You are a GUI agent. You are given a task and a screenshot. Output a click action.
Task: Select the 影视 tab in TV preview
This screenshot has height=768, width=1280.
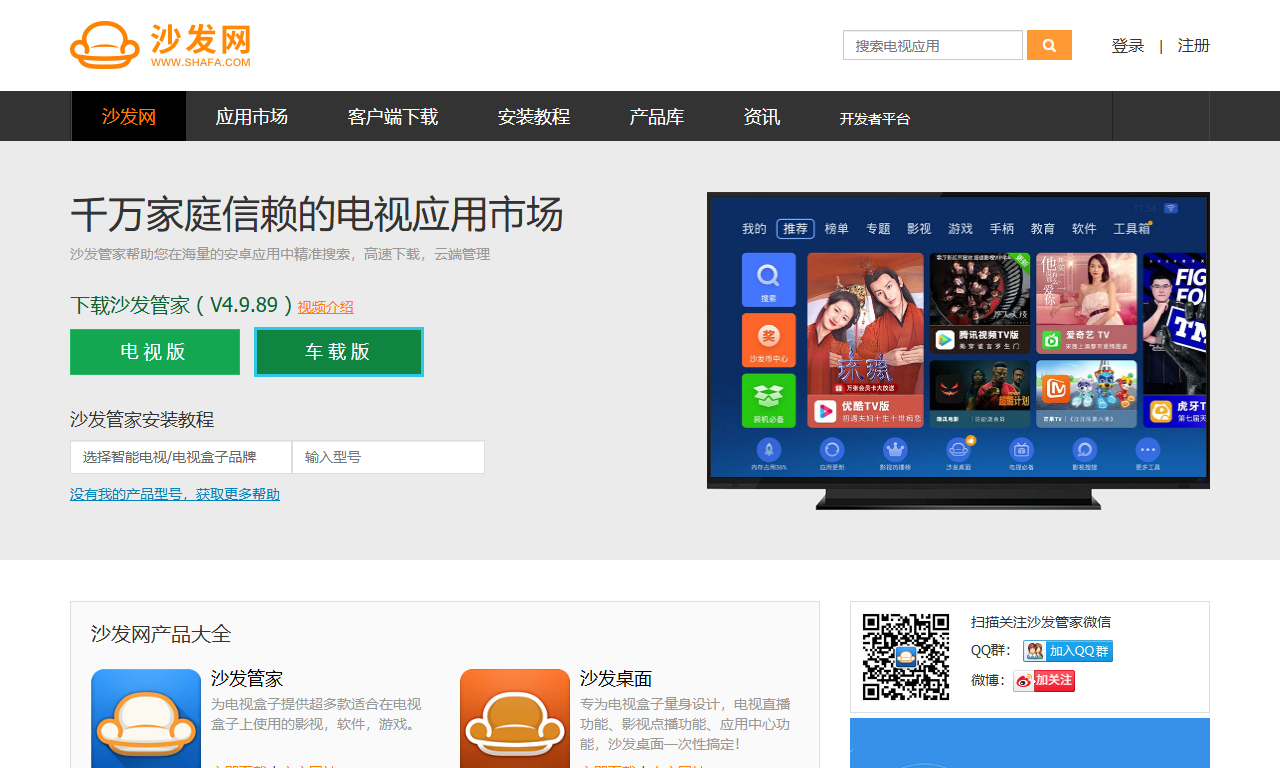click(919, 229)
